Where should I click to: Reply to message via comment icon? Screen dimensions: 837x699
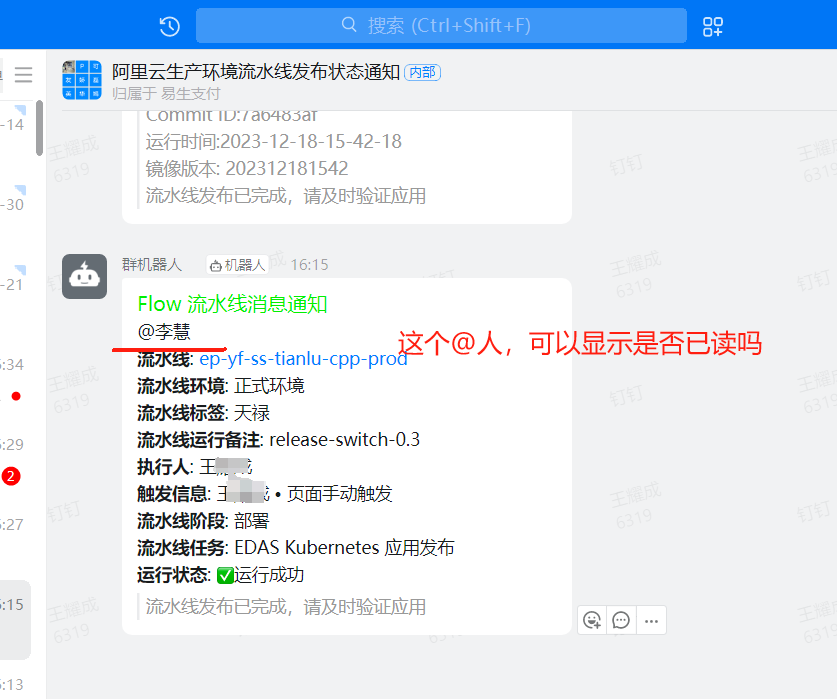[x=621, y=620]
